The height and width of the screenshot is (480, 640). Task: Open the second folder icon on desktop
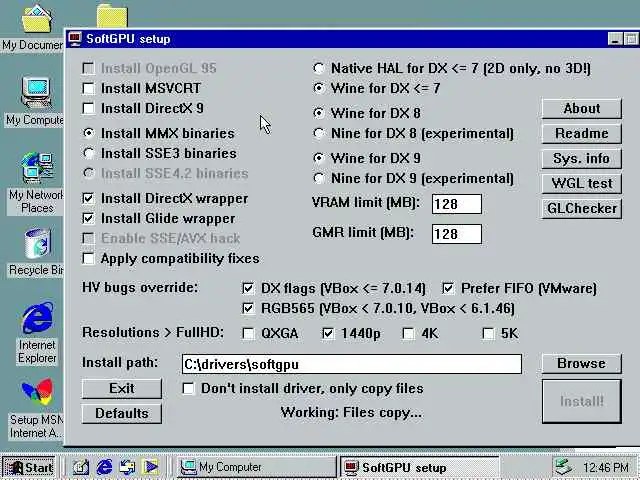point(112,16)
